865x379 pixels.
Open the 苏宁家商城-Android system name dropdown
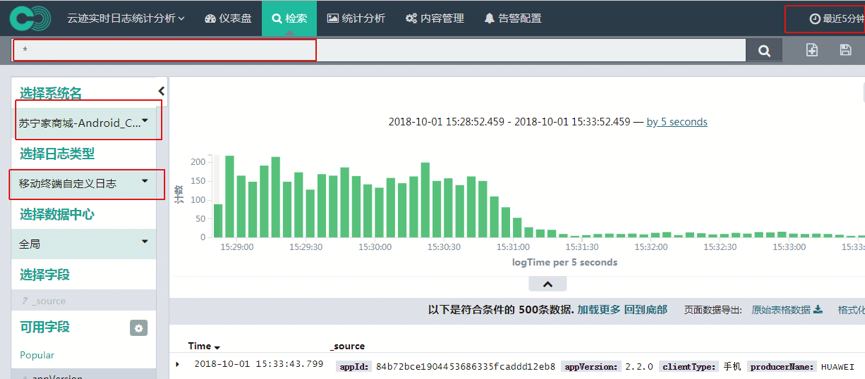click(84, 123)
